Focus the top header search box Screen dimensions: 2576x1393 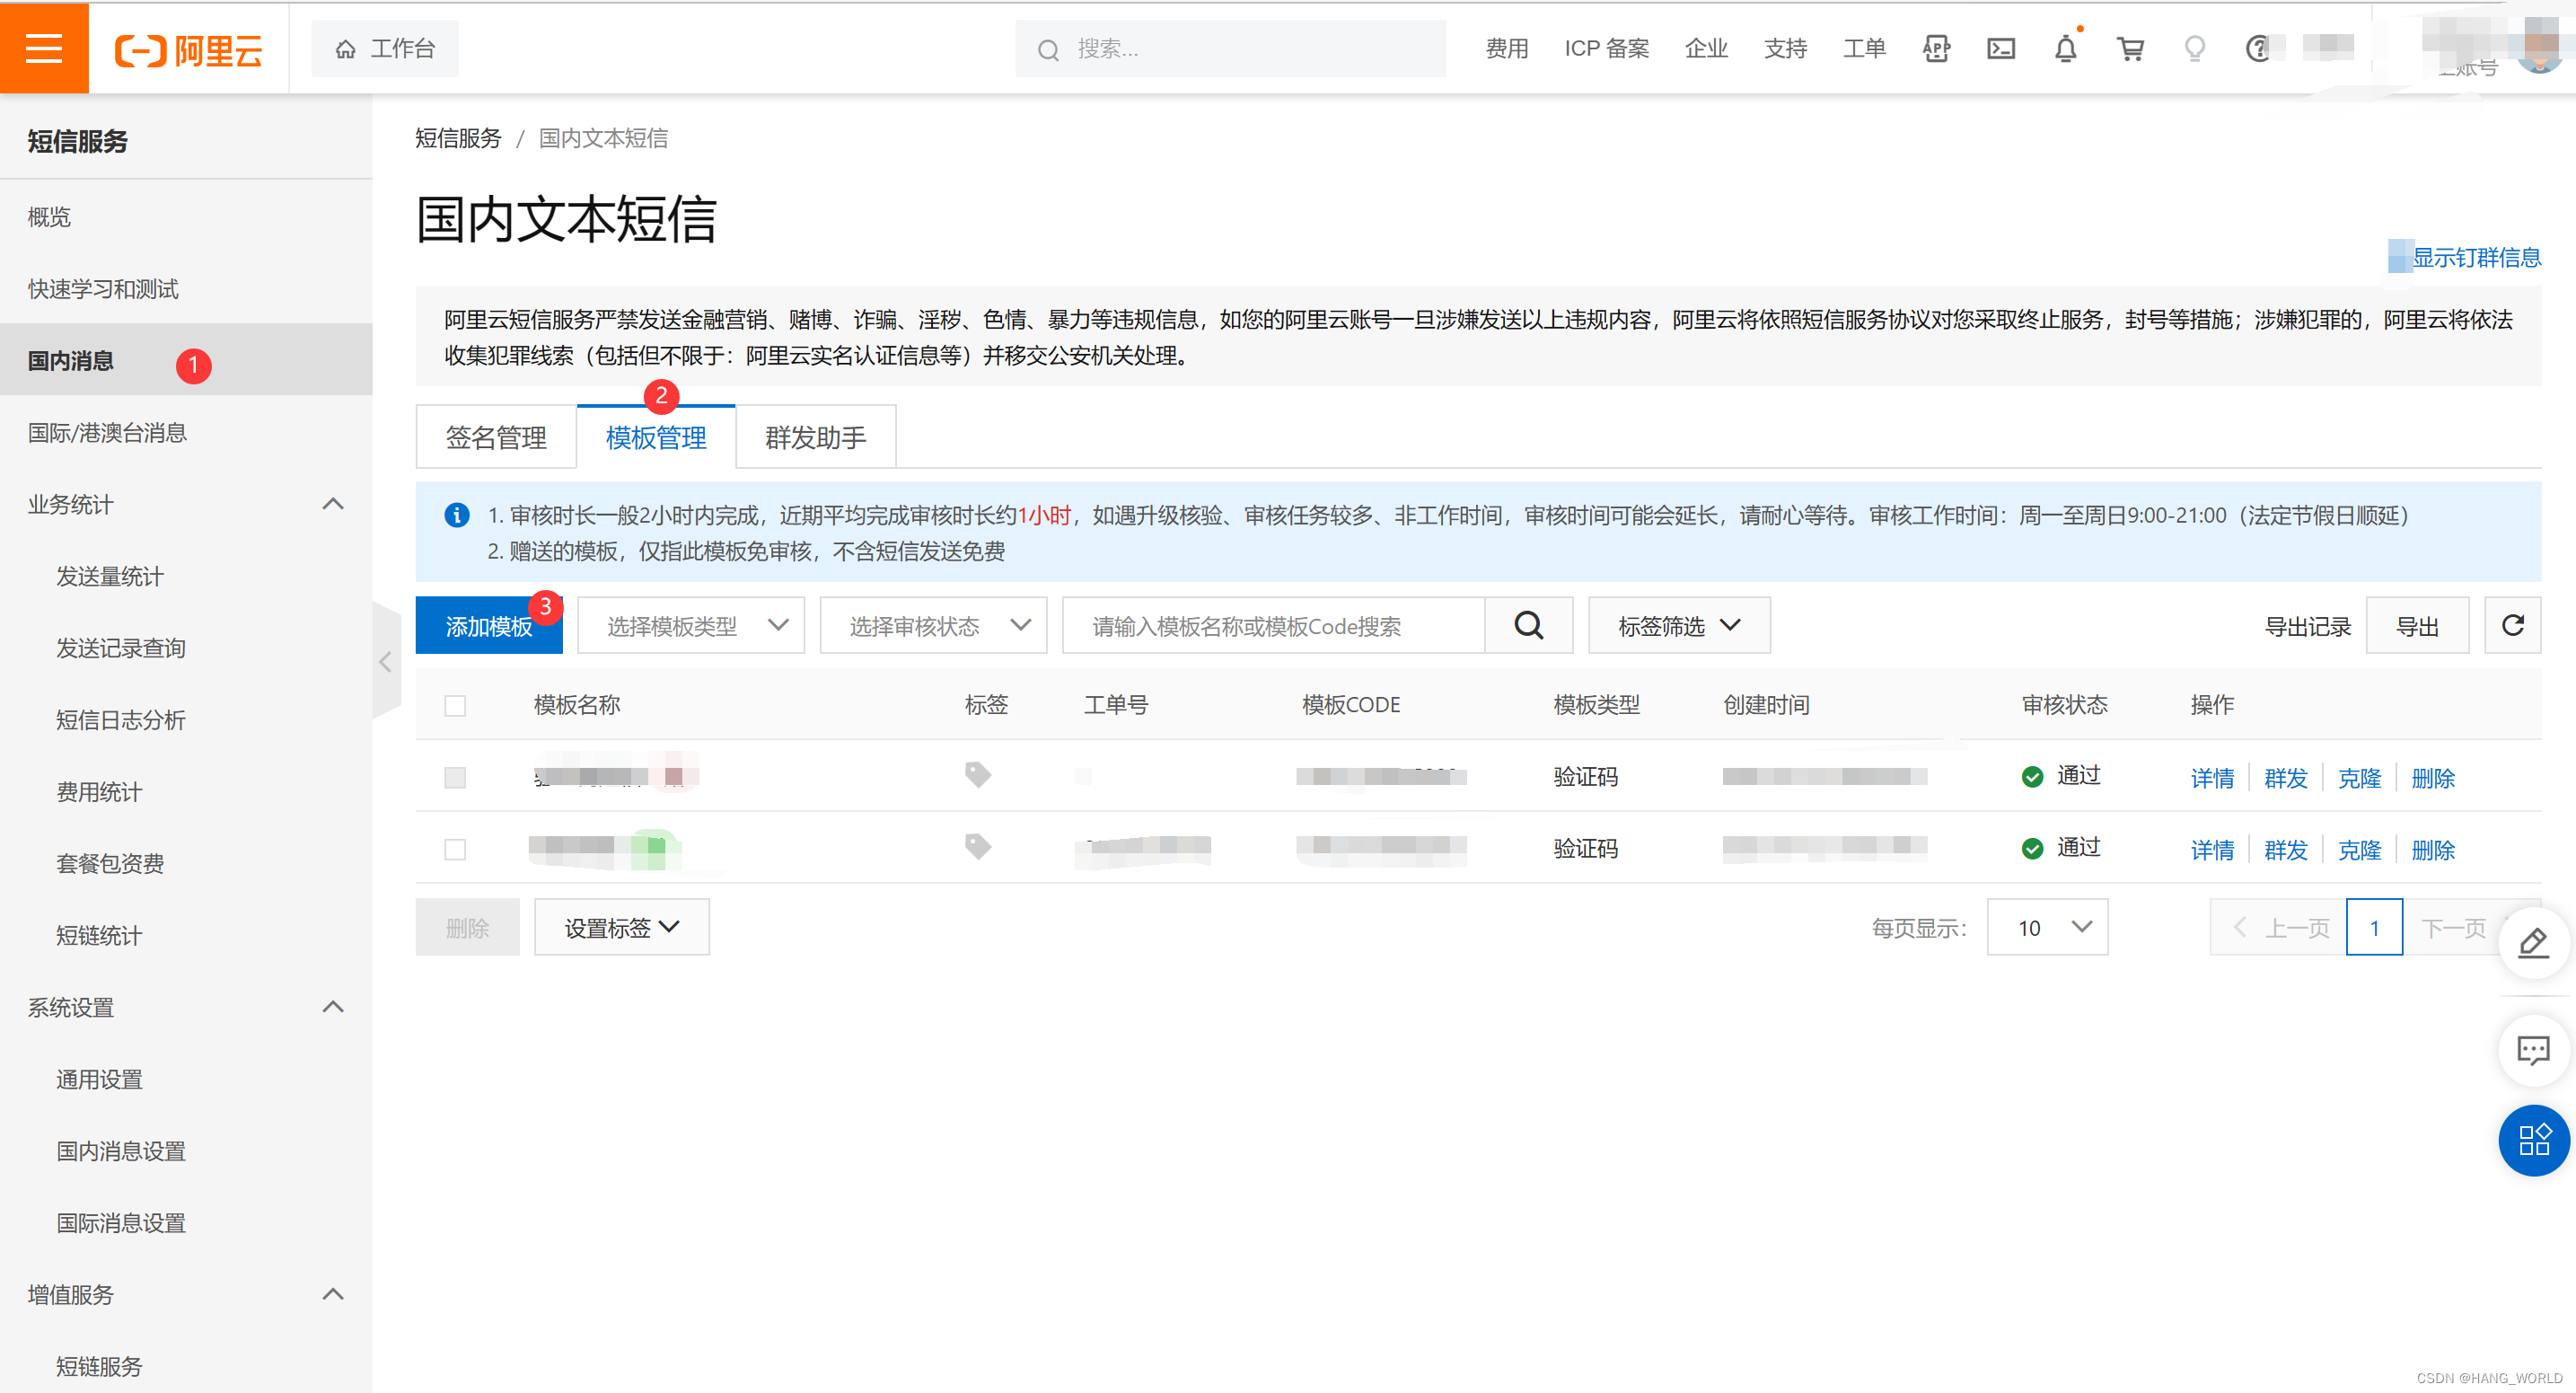(1230, 49)
